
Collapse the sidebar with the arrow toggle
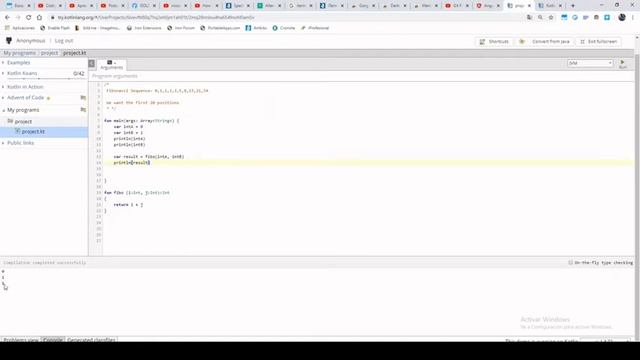(91, 63)
